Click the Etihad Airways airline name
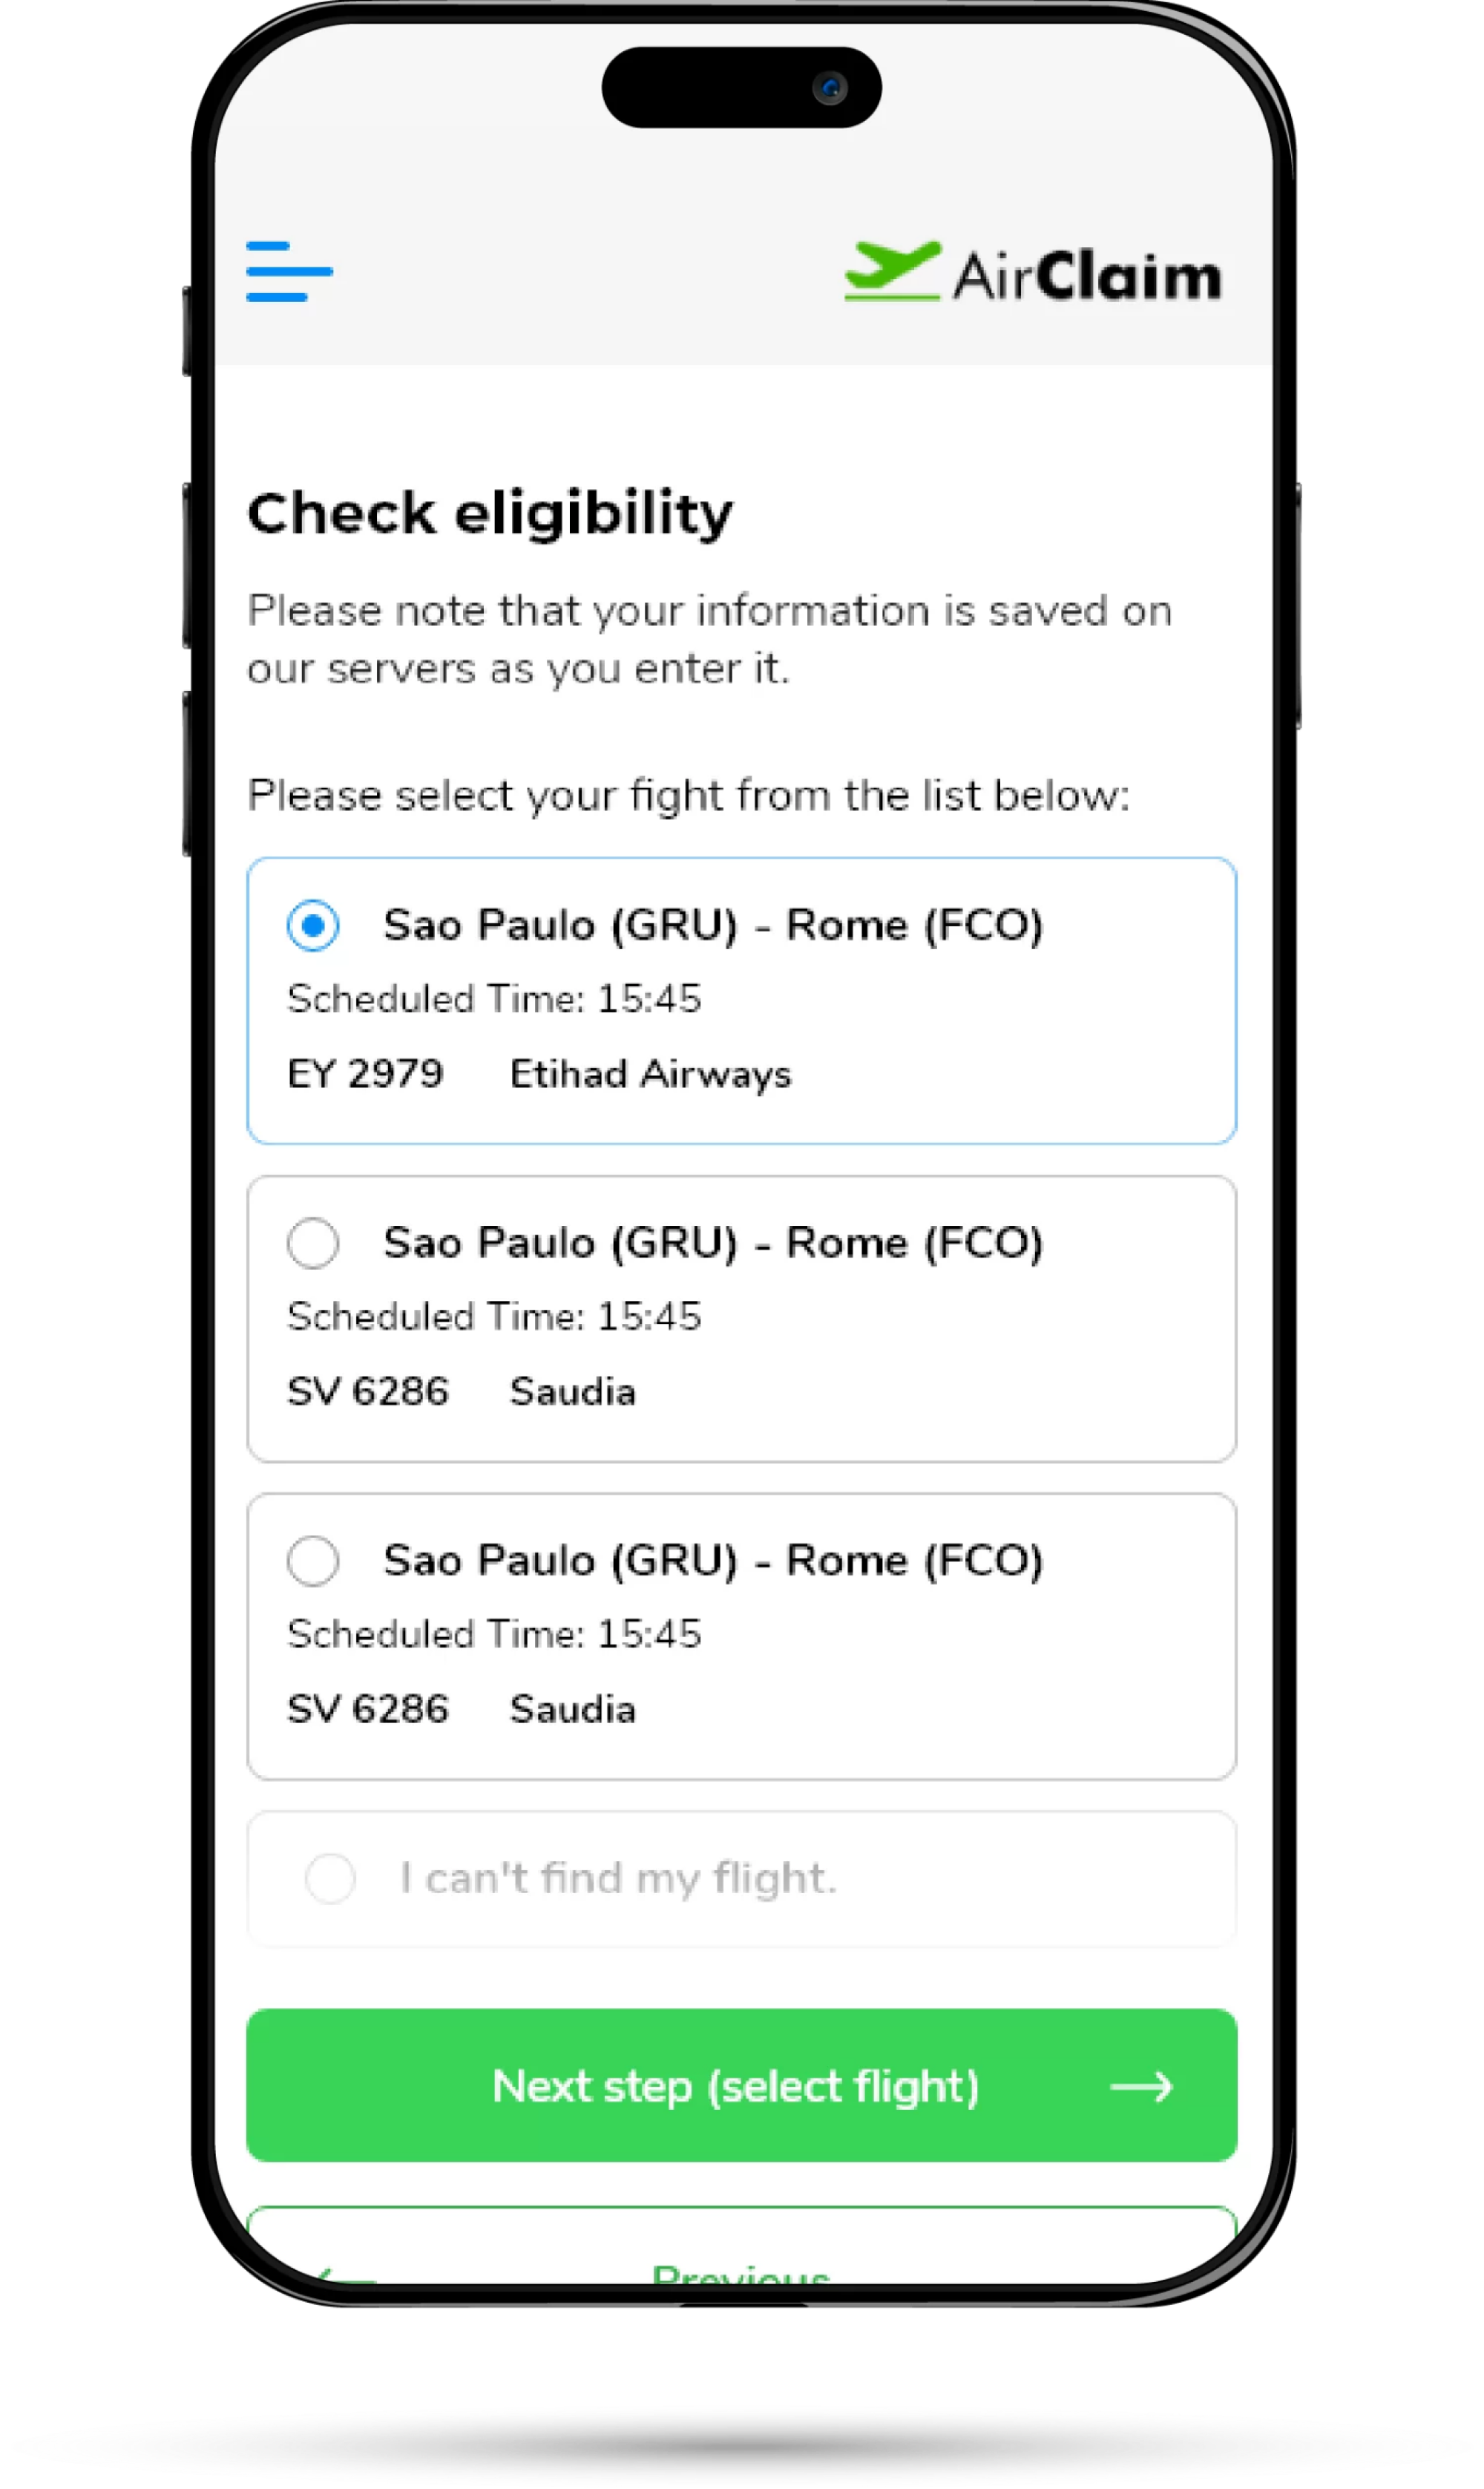1484x2489 pixels. [650, 1074]
